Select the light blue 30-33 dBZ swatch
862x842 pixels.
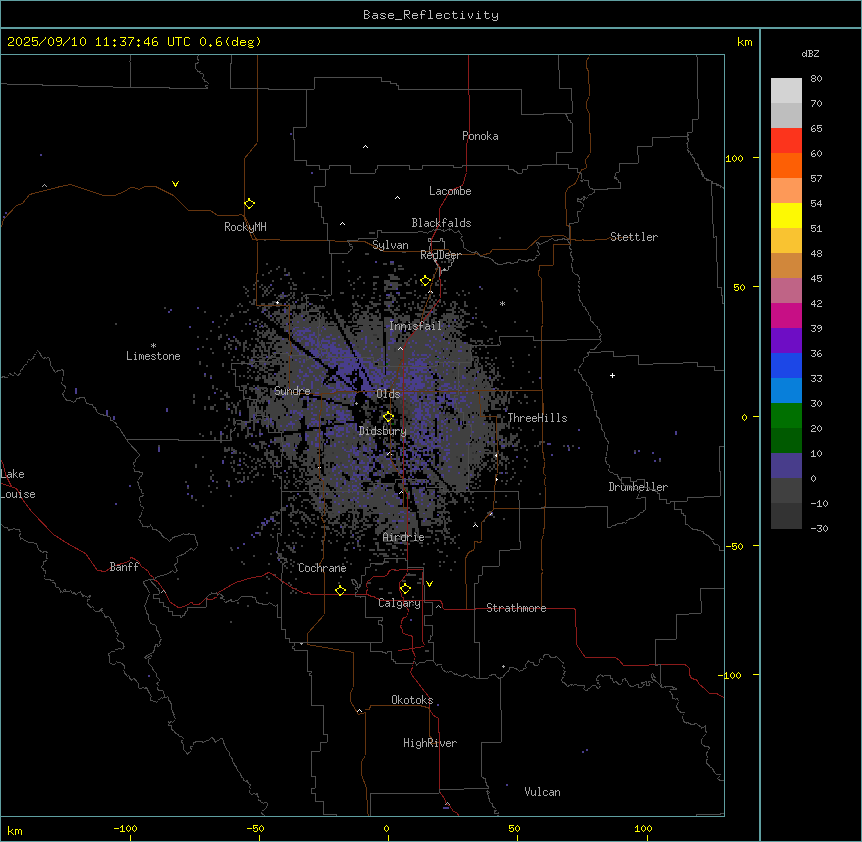[x=786, y=391]
